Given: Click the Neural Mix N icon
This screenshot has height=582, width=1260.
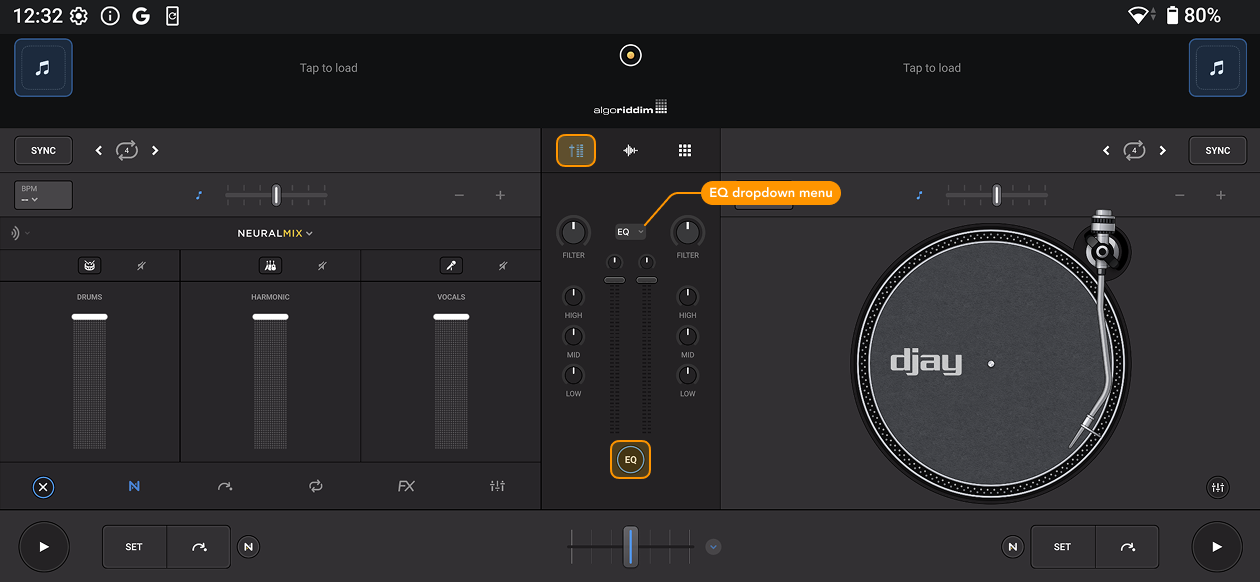Looking at the screenshot, I should 134,486.
